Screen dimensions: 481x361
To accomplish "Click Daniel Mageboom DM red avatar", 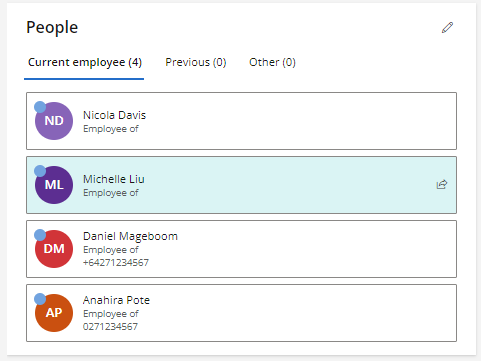I will click(x=54, y=249).
